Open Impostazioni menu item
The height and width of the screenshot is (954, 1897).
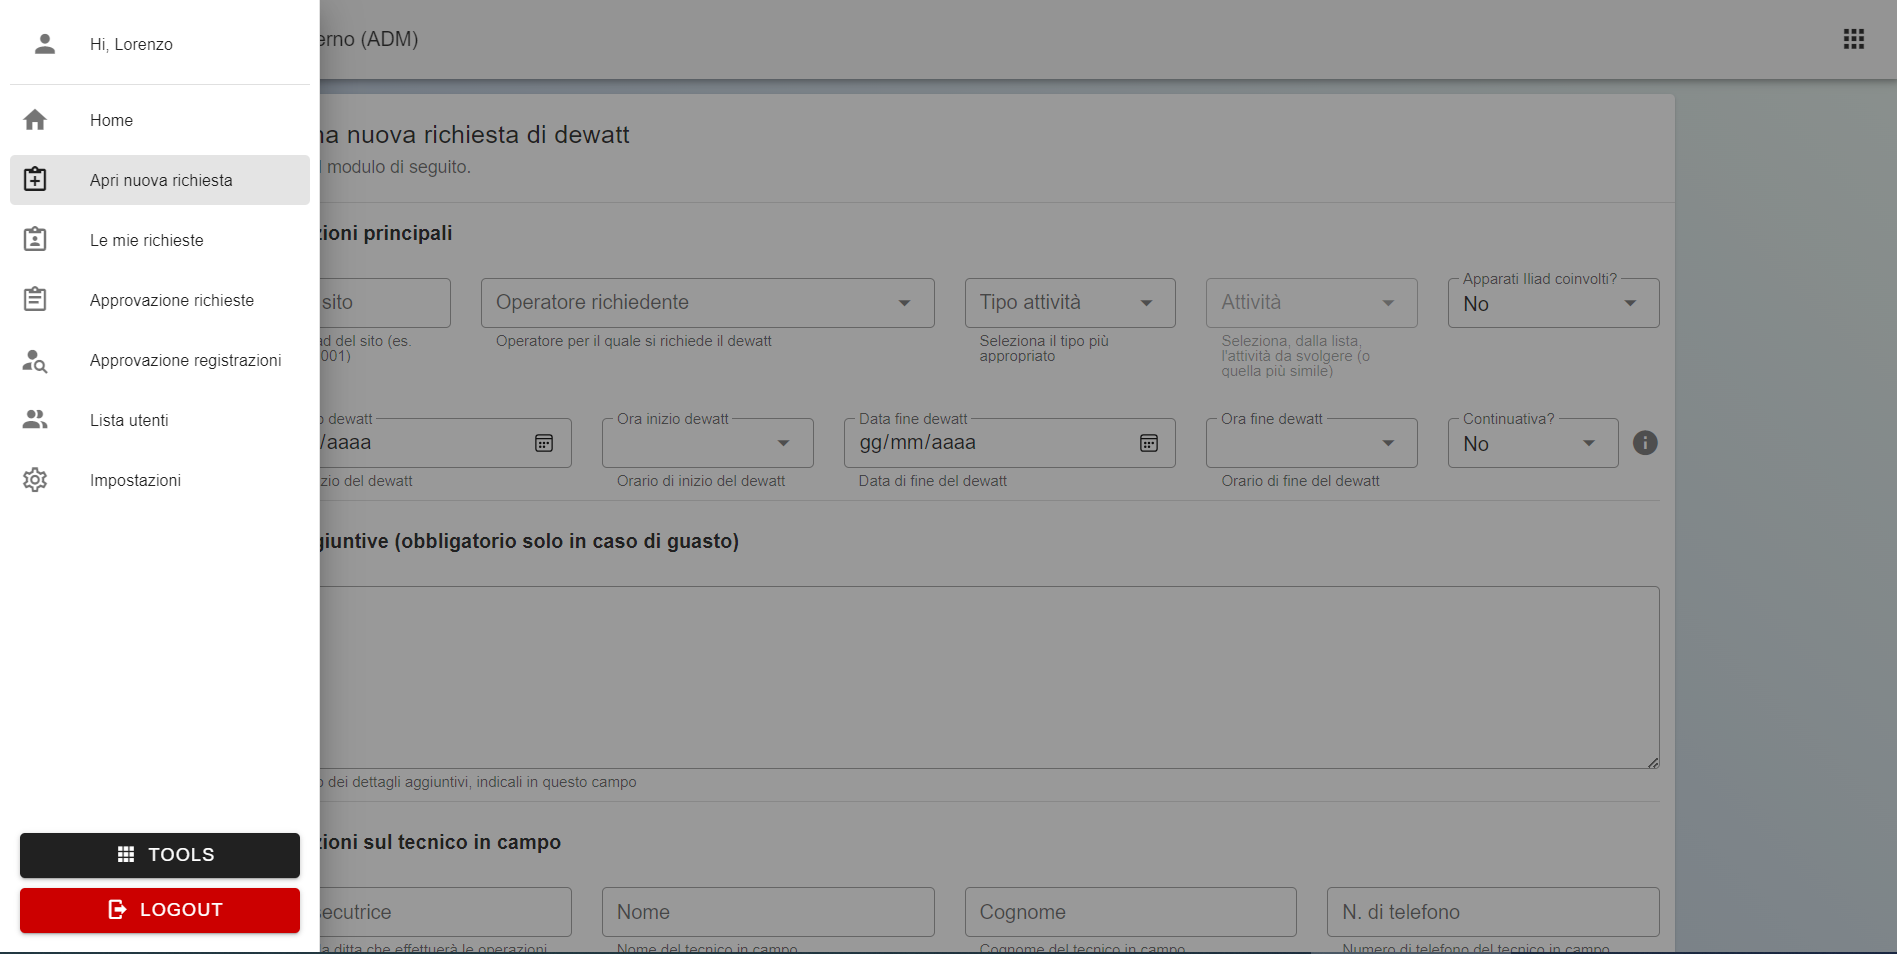point(160,480)
